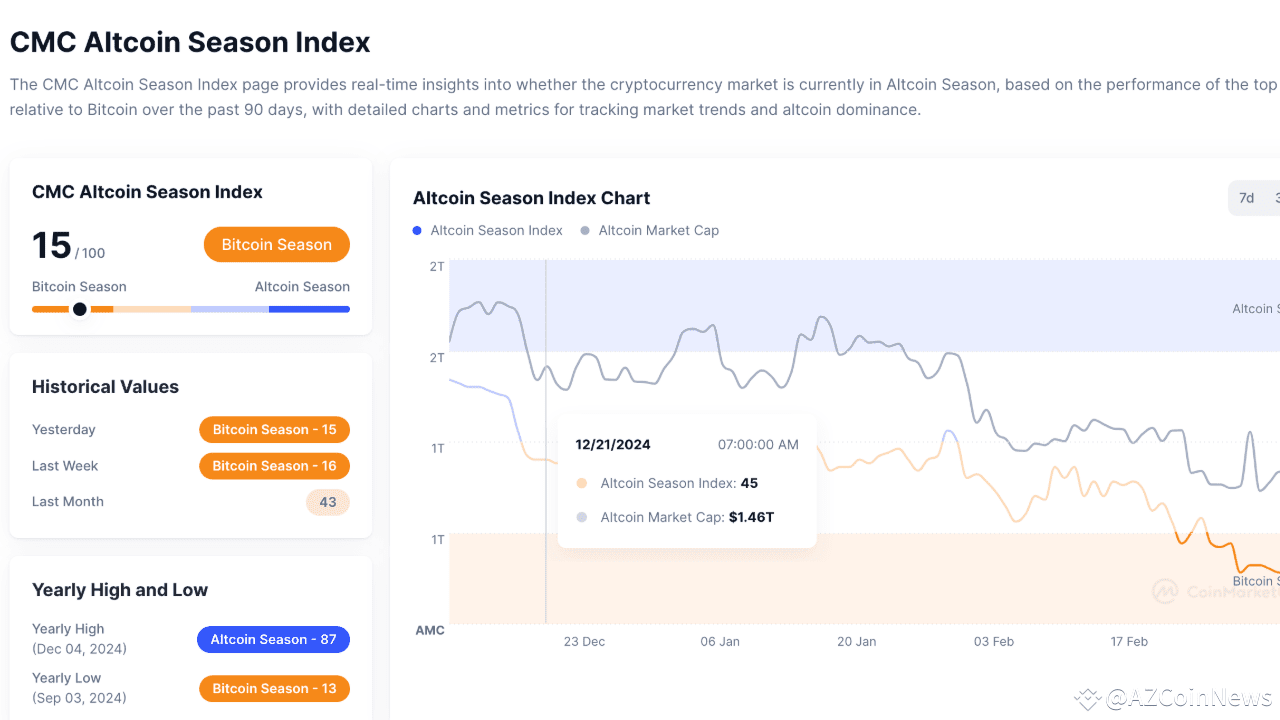Expand the Historical Values section
The height and width of the screenshot is (720, 1280).
[x=105, y=386]
